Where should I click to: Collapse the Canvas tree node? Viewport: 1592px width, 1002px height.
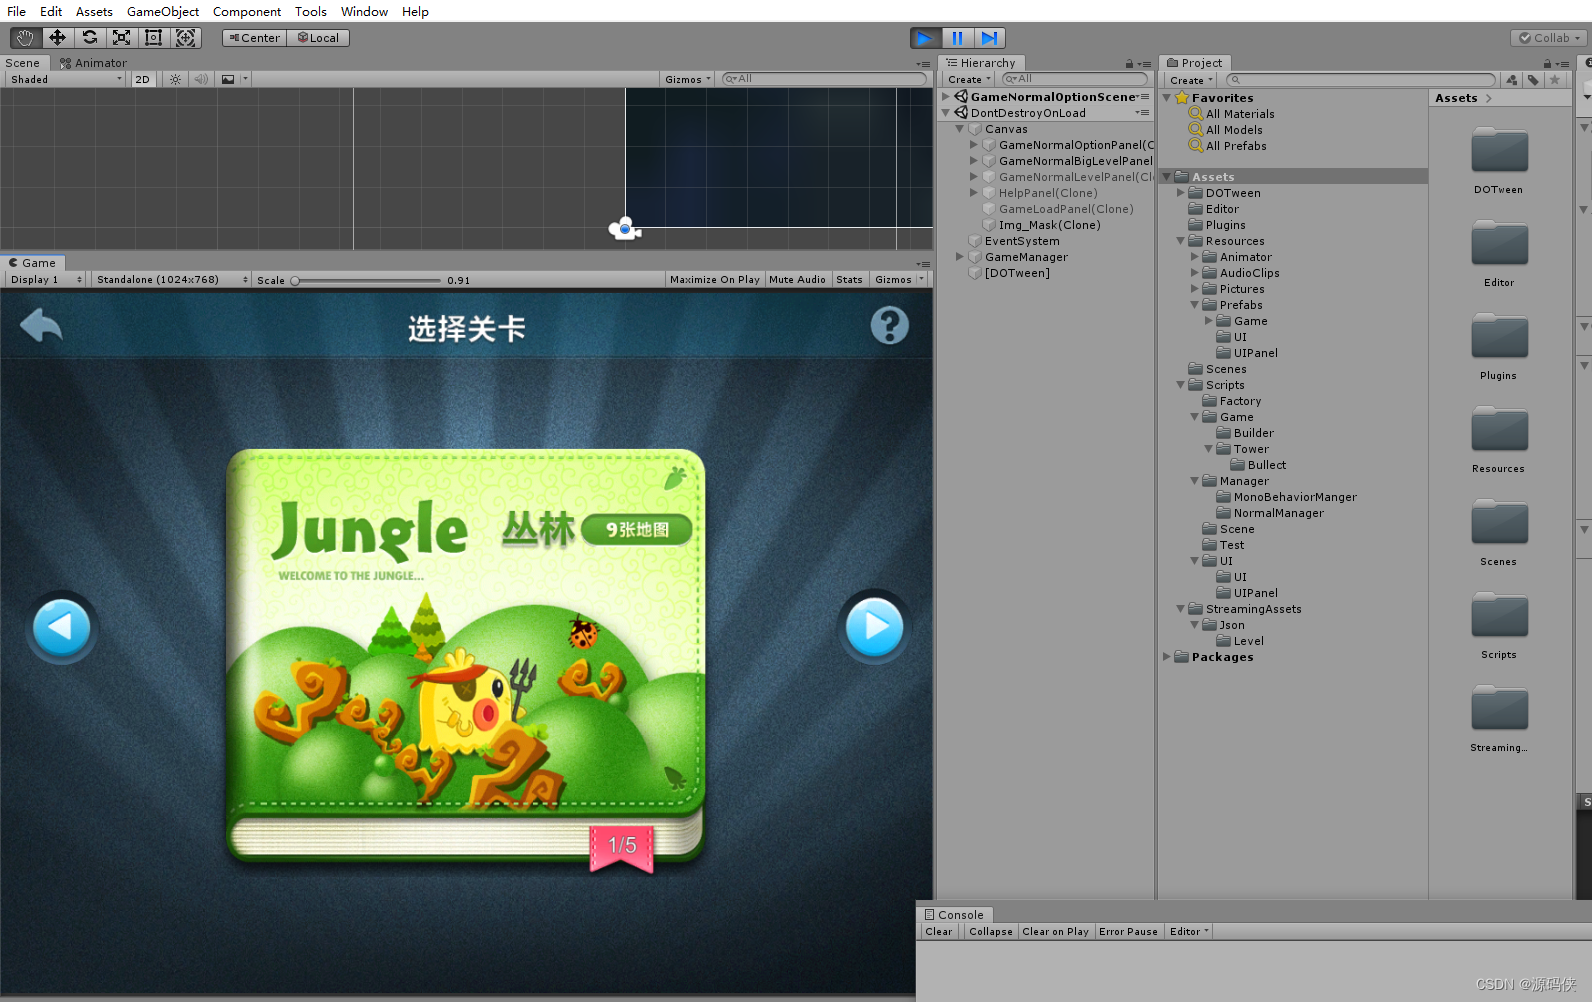[960, 129]
